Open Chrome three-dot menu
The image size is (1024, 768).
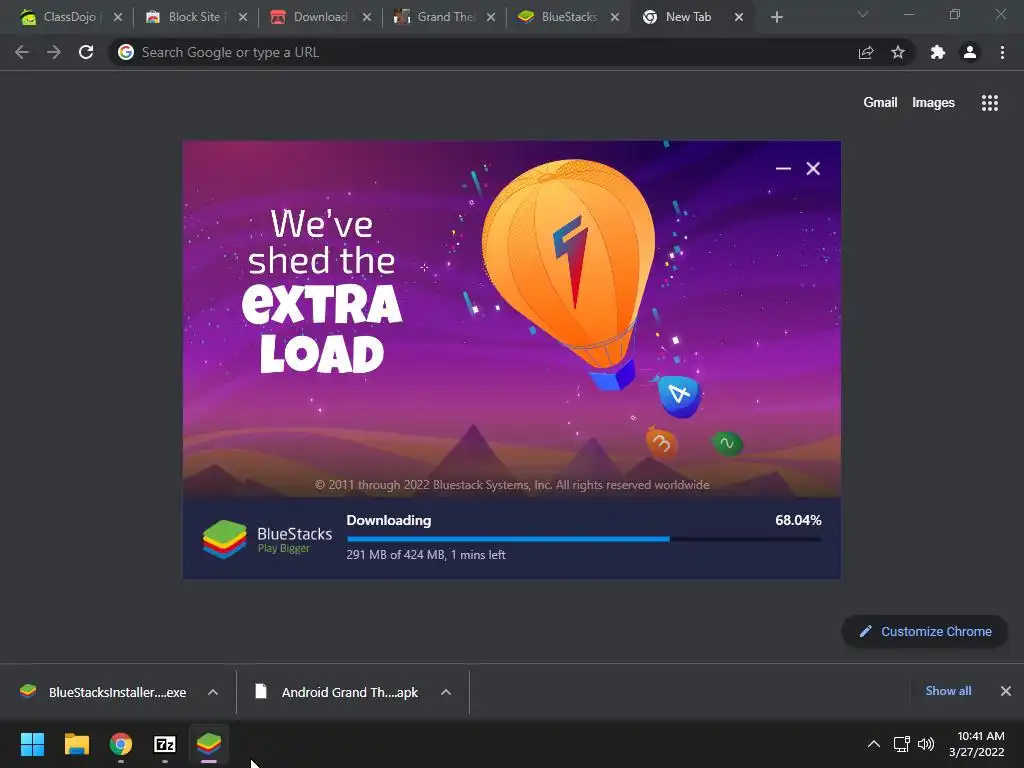point(1002,52)
